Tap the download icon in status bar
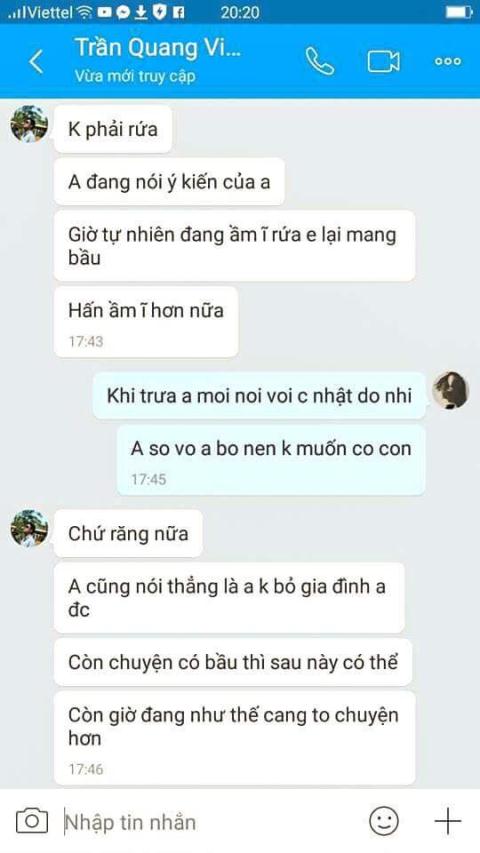The image size is (480, 853). pos(140,13)
